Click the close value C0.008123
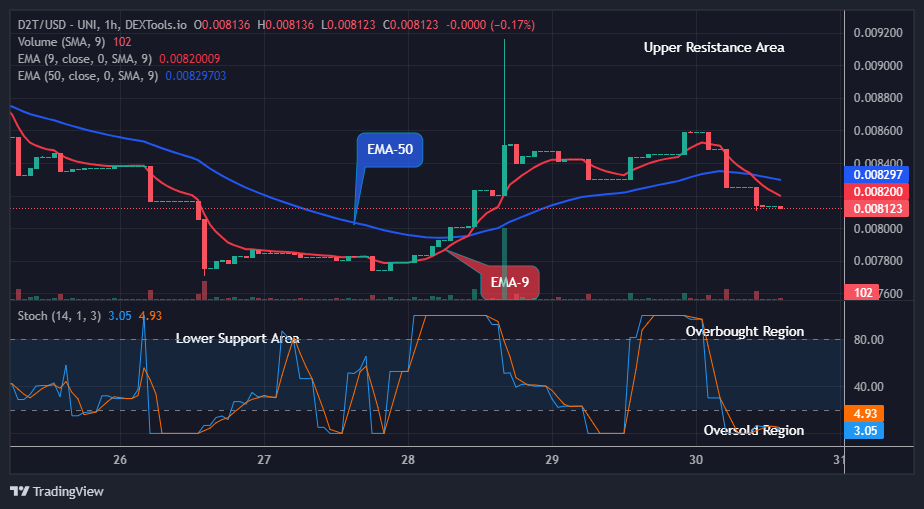The width and height of the screenshot is (924, 509). (x=411, y=25)
